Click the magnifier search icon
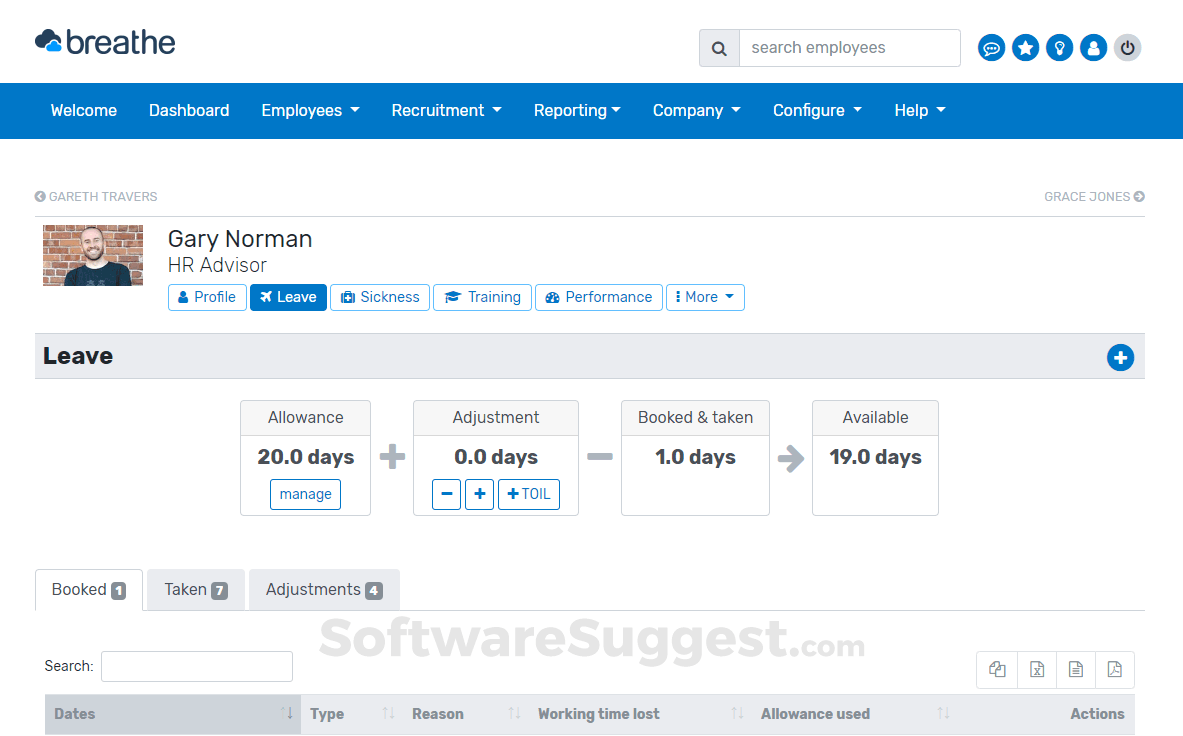 tap(719, 48)
